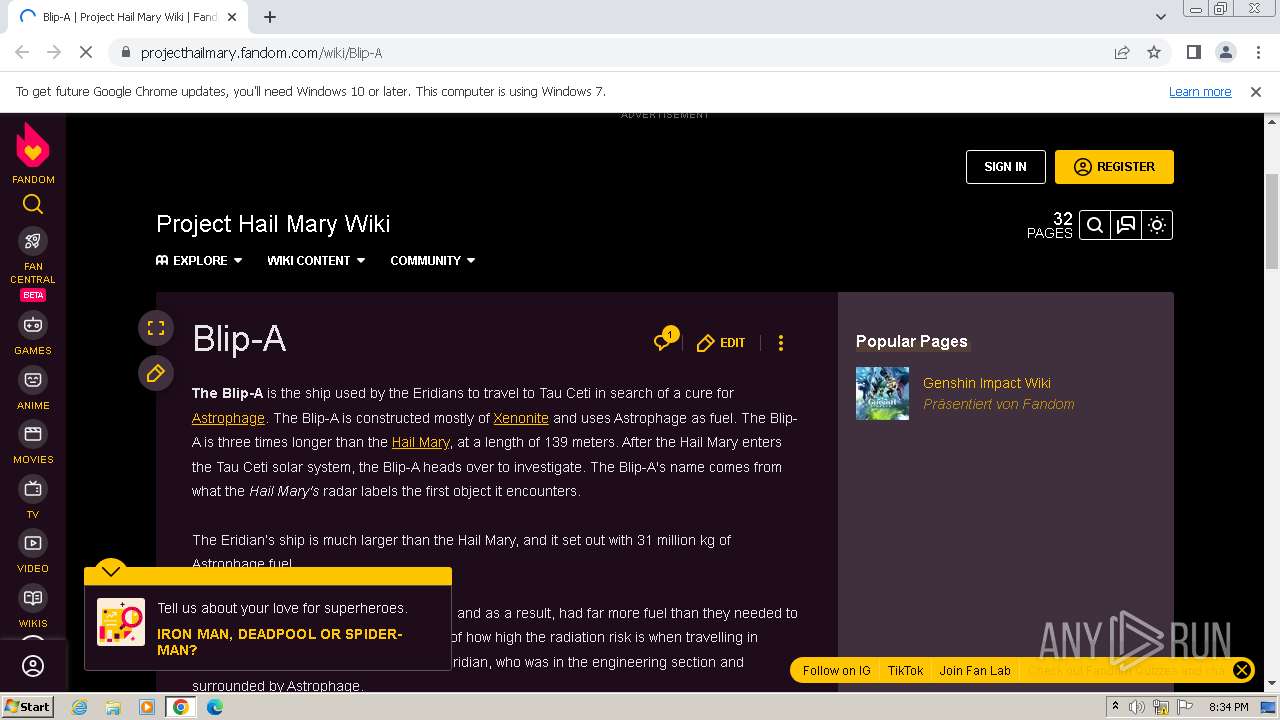1280x720 pixels.
Task: Open the article more-options kebab menu
Action: [781, 342]
